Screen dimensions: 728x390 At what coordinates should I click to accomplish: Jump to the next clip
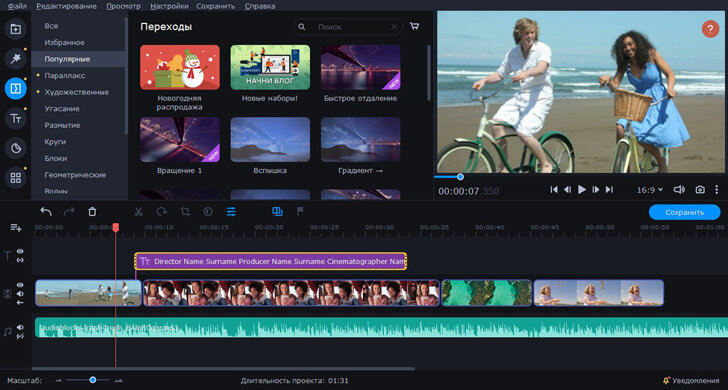pyautogui.click(x=610, y=189)
